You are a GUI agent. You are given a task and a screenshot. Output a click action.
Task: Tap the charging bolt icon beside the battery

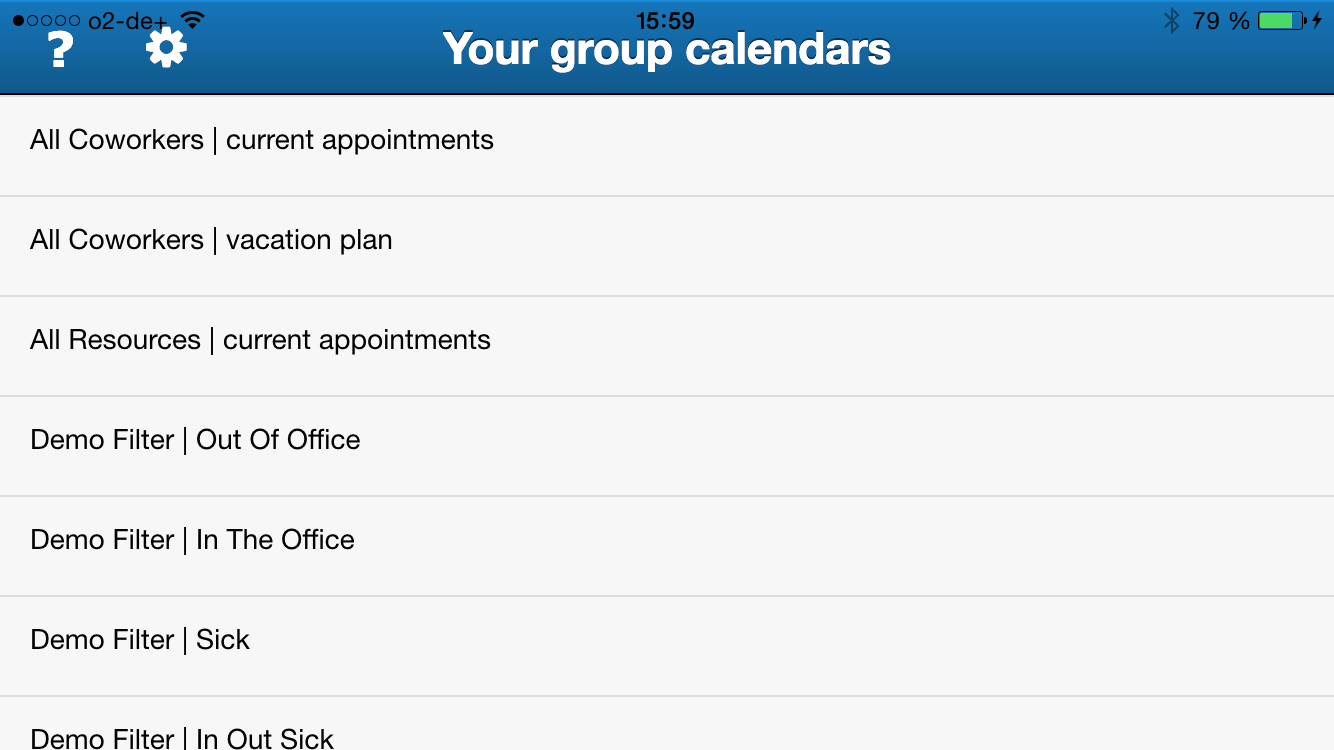pyautogui.click(x=1317, y=20)
